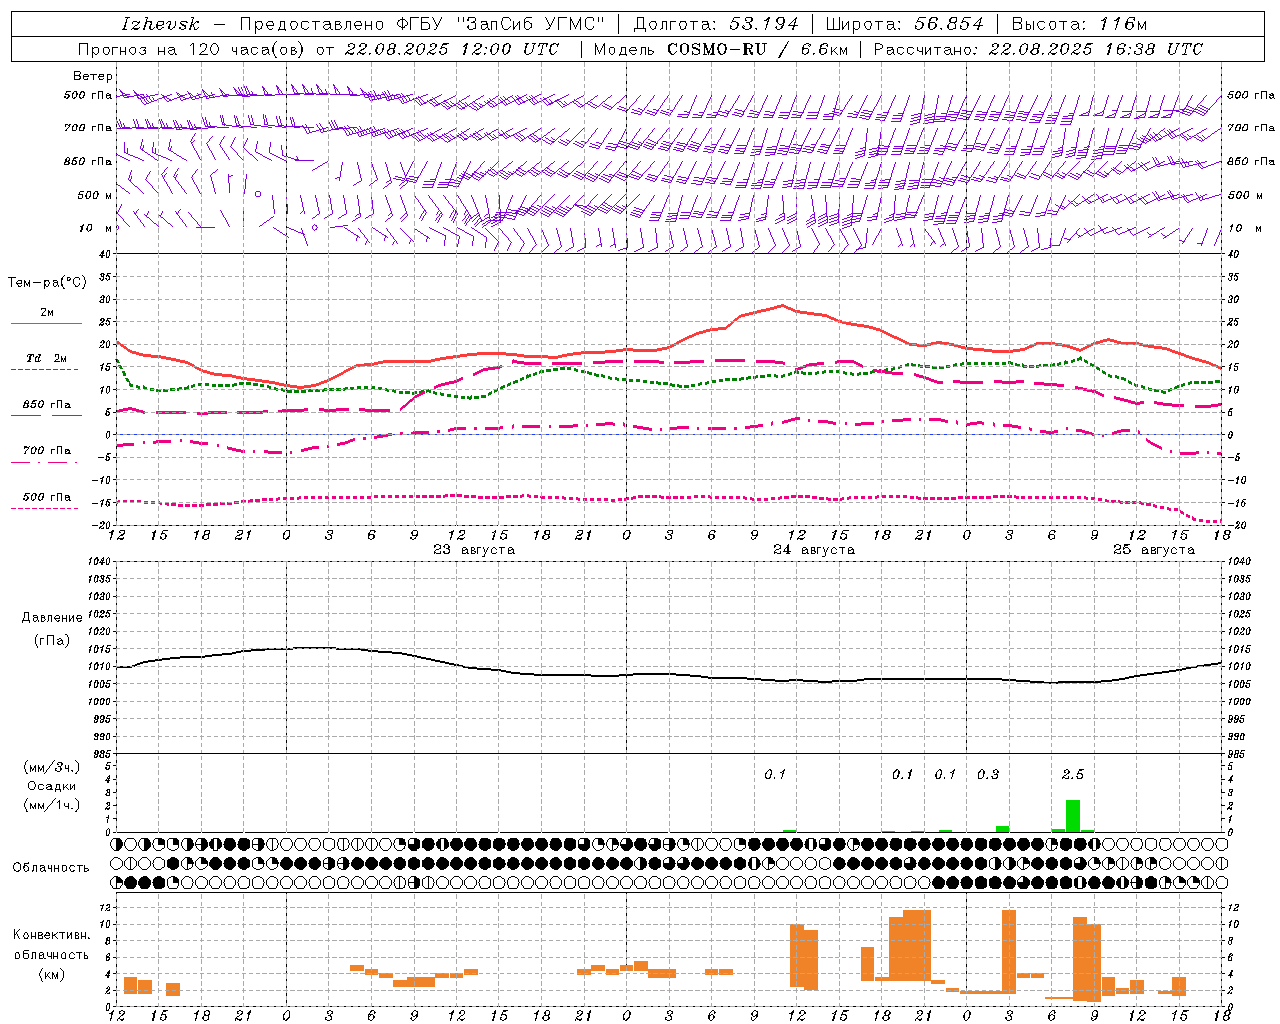The height and width of the screenshot is (1024, 1280).
Task: Click the '(мм/3ч.)' precipitation unit label
Action: 52,767
